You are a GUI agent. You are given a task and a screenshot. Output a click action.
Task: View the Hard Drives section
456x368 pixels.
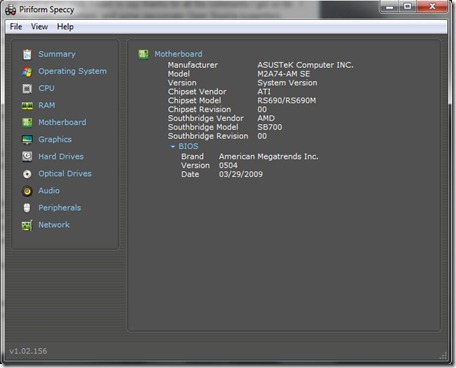coord(61,156)
